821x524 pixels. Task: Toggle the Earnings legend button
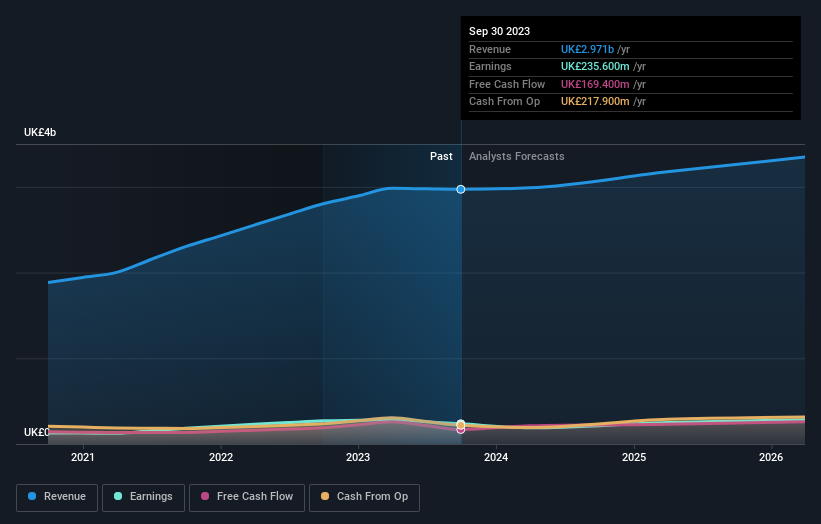click(x=143, y=497)
